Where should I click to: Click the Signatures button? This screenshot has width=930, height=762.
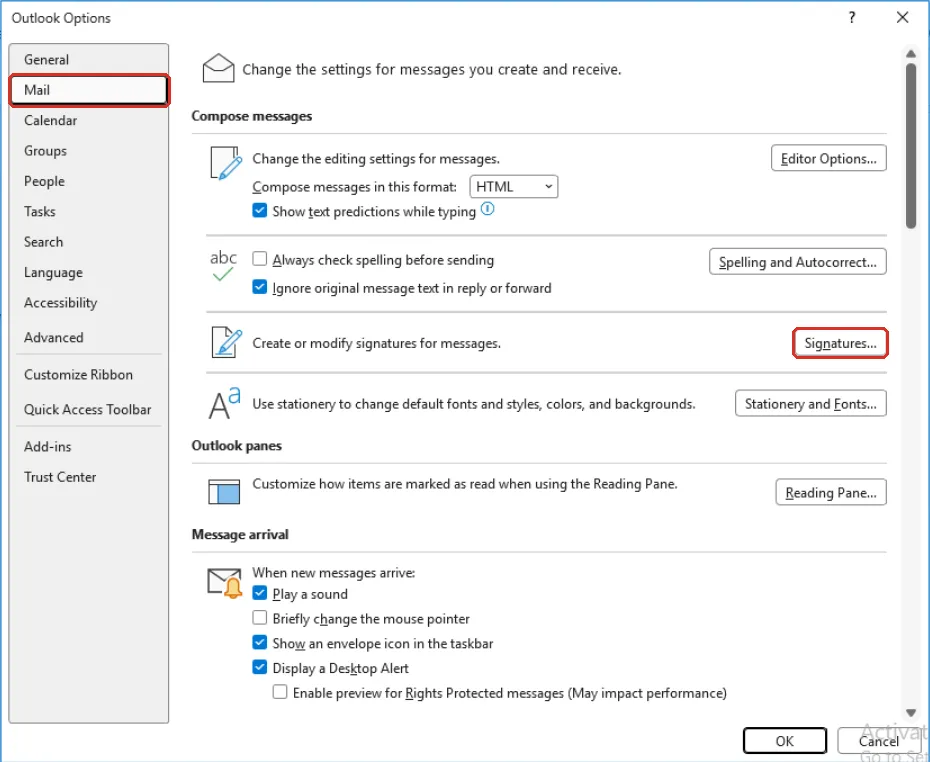(x=840, y=343)
